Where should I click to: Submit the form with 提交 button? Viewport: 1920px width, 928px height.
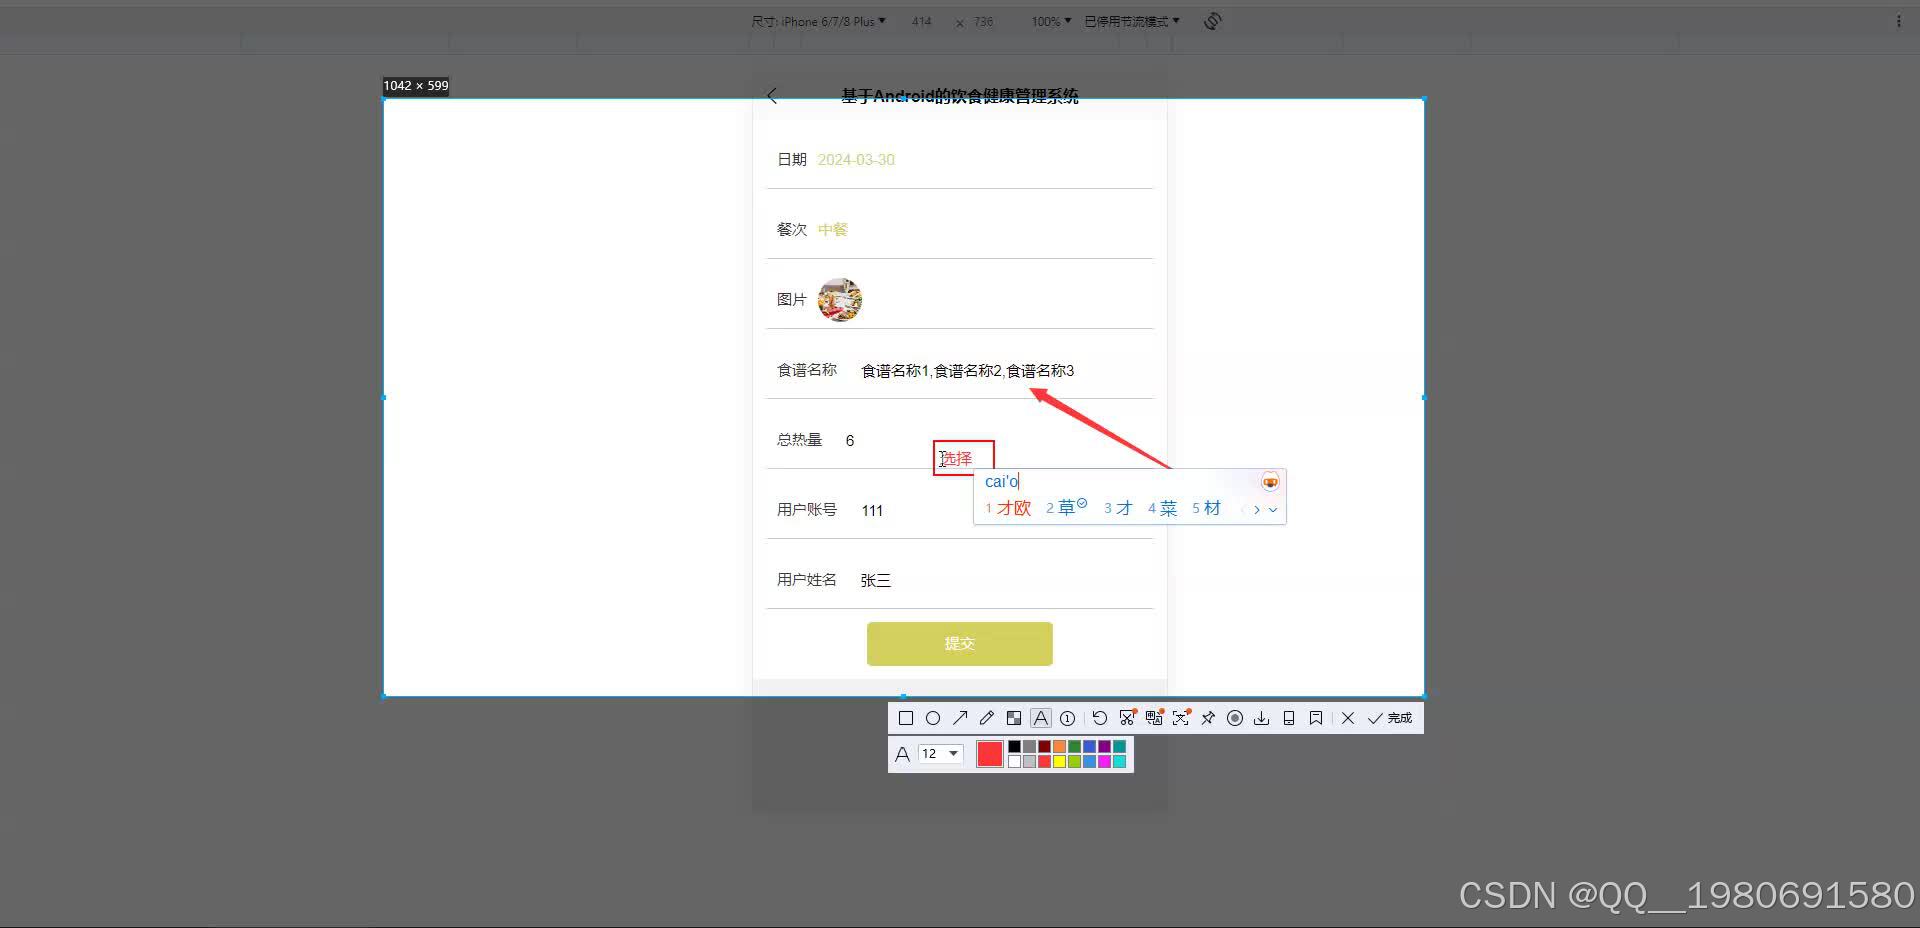pyautogui.click(x=960, y=644)
